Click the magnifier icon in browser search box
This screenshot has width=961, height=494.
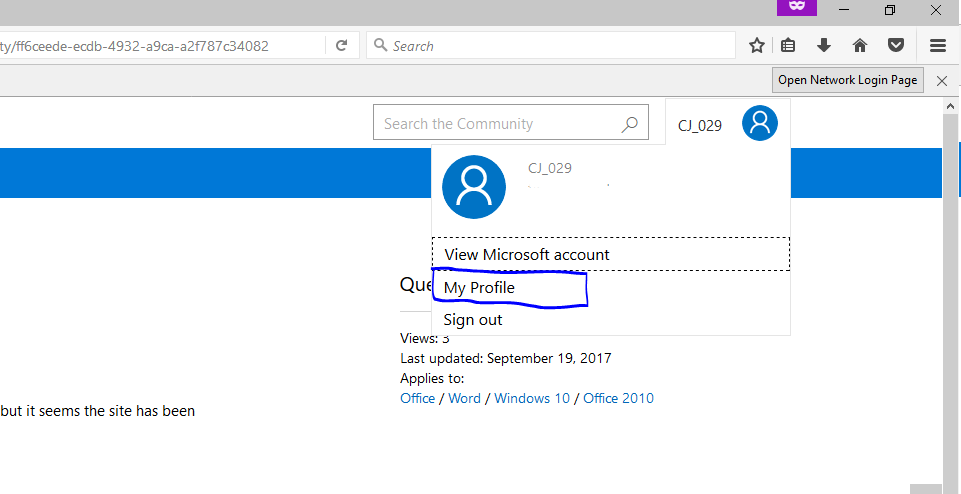pos(381,45)
